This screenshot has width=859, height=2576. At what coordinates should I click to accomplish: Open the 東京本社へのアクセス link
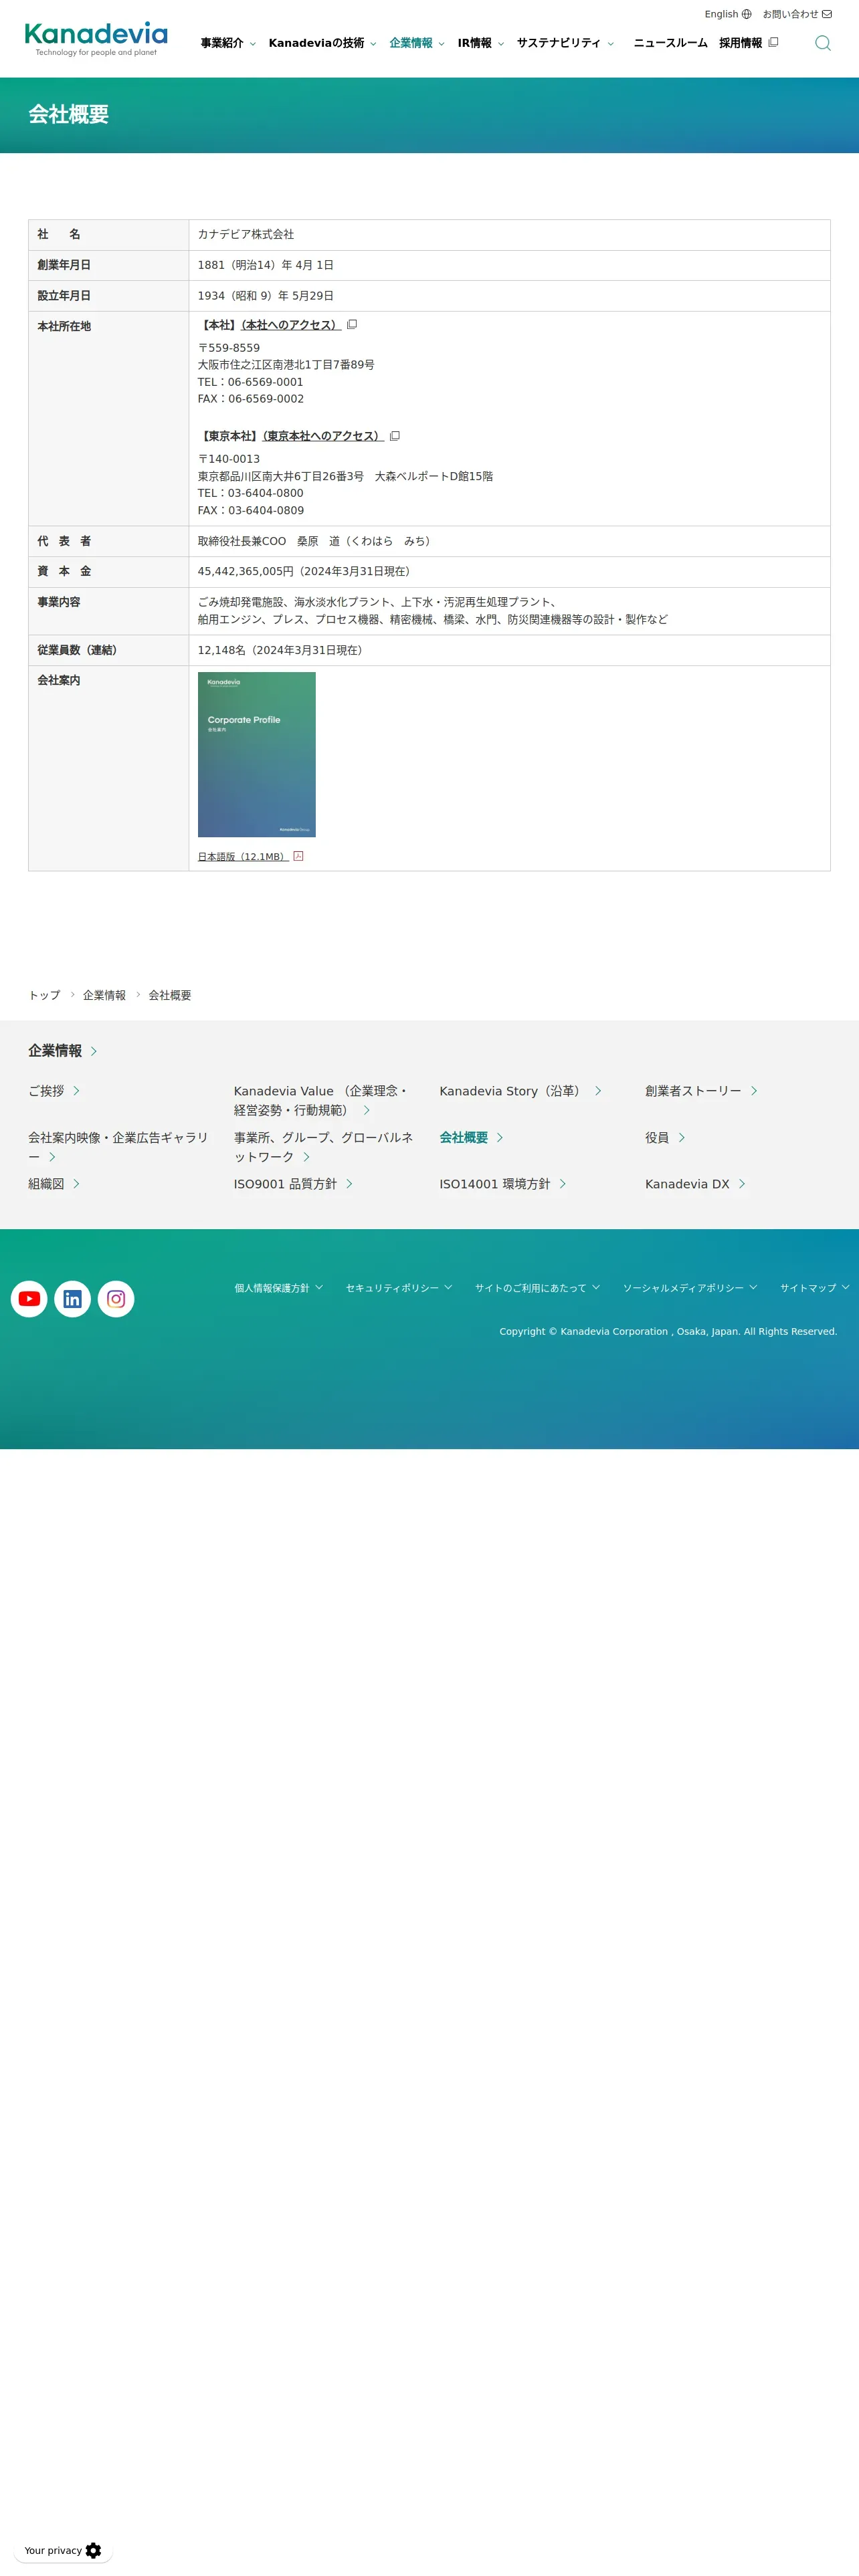coord(323,436)
